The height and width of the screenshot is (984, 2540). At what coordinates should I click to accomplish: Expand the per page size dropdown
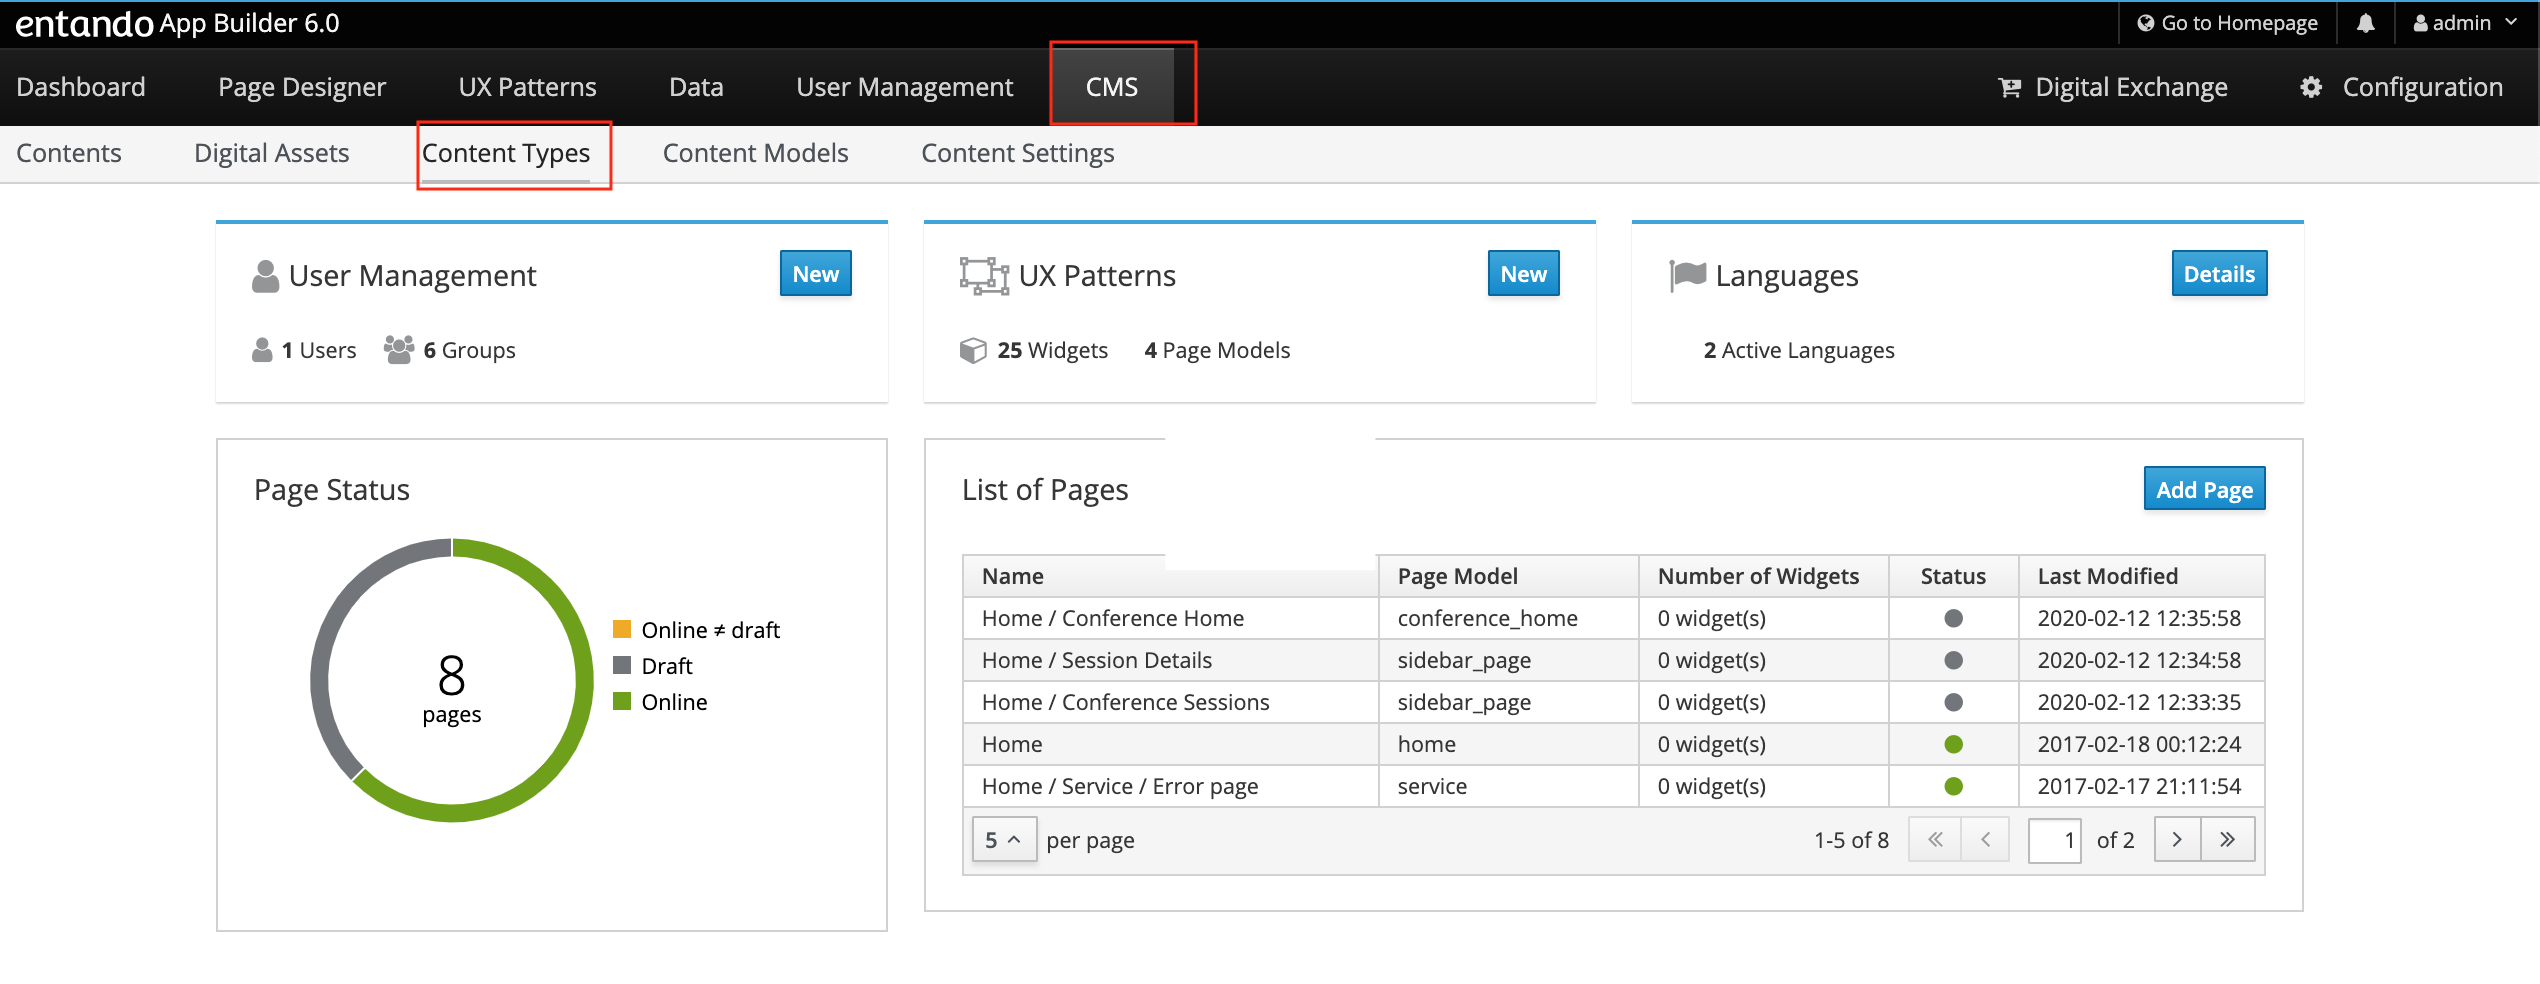[1003, 840]
